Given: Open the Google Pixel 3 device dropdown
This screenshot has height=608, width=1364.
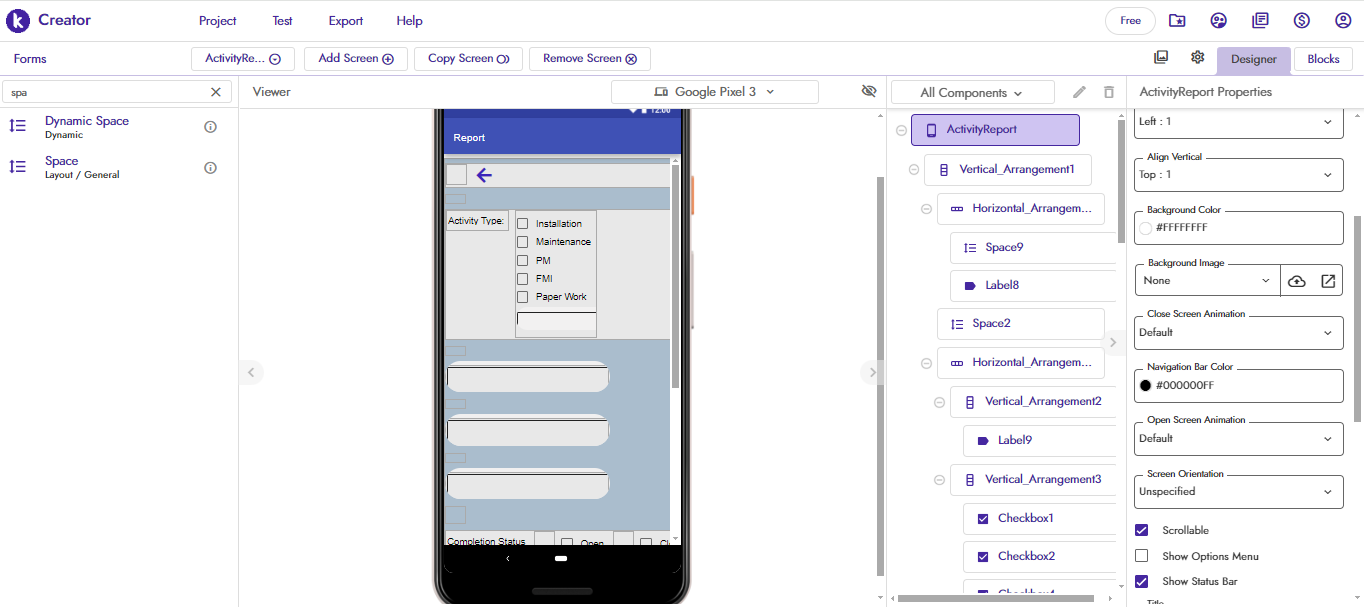Looking at the screenshot, I should point(714,92).
